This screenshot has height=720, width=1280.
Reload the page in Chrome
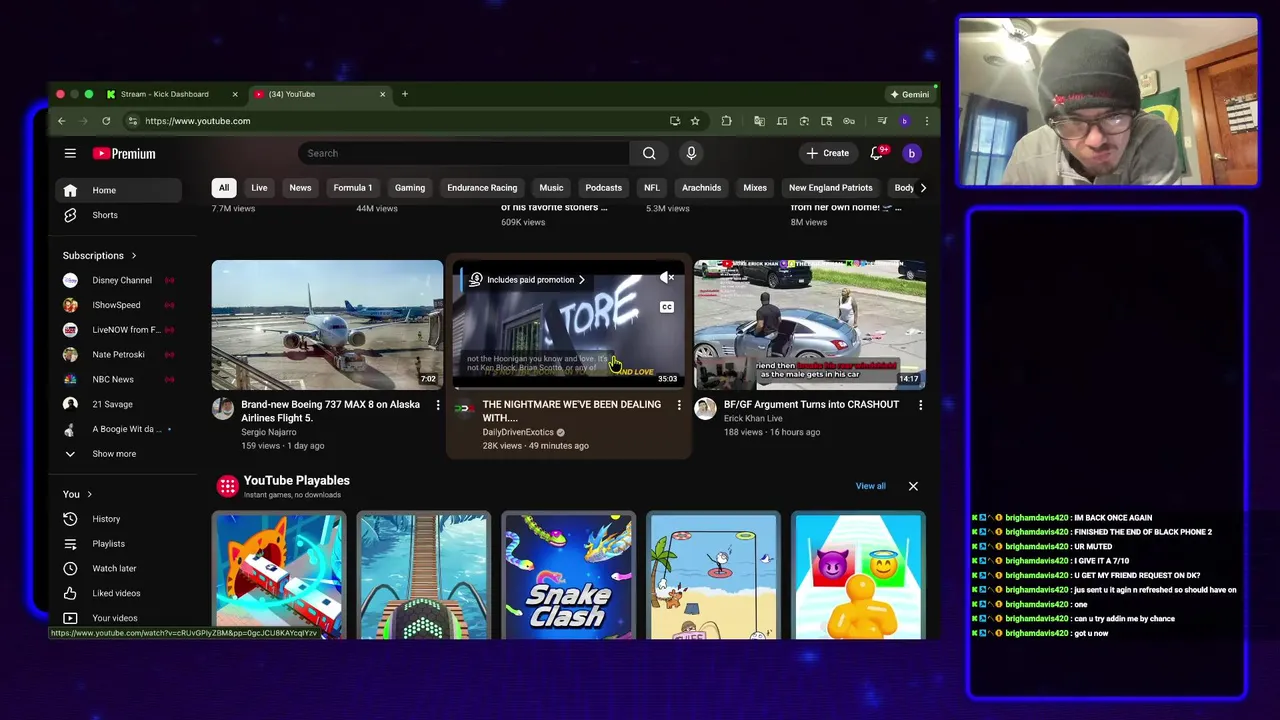[106, 121]
